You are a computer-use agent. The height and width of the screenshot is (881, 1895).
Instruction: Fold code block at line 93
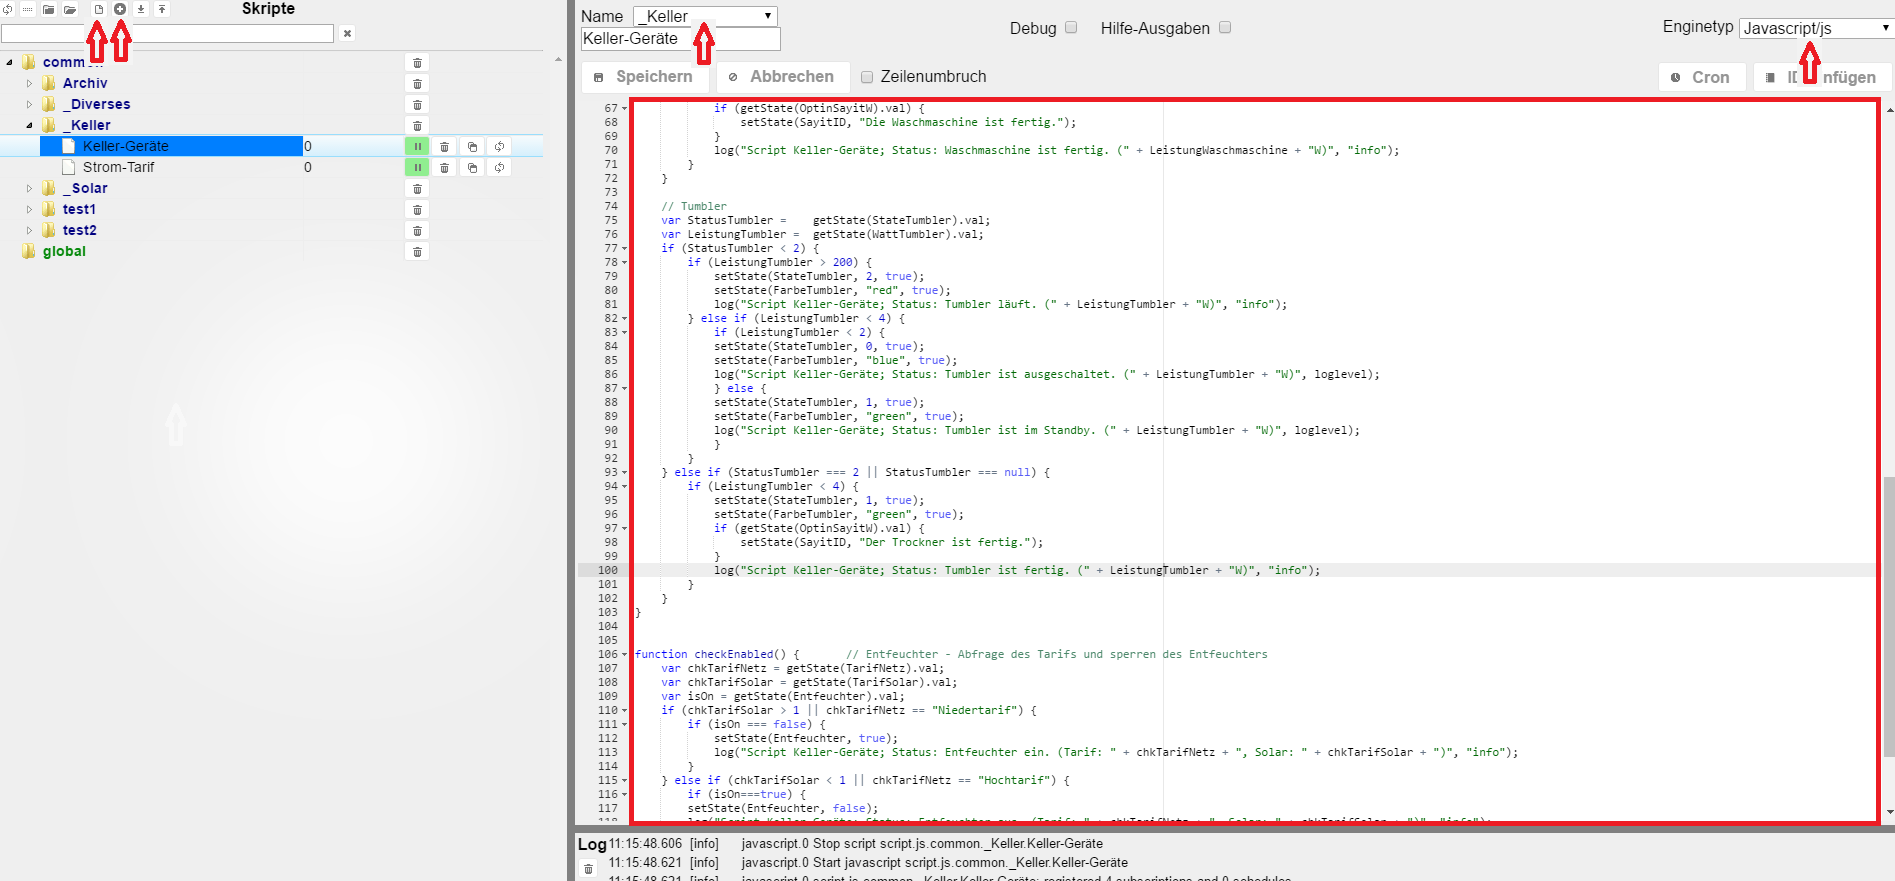click(625, 472)
